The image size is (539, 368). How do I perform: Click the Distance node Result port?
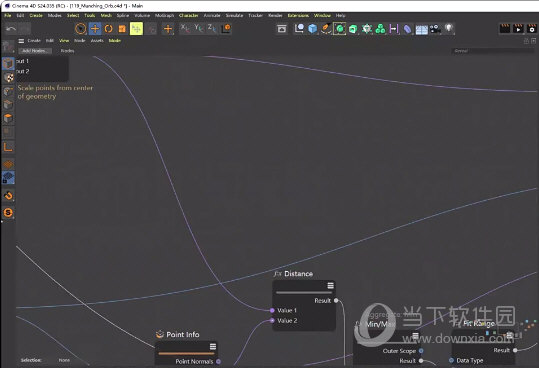tap(336, 301)
